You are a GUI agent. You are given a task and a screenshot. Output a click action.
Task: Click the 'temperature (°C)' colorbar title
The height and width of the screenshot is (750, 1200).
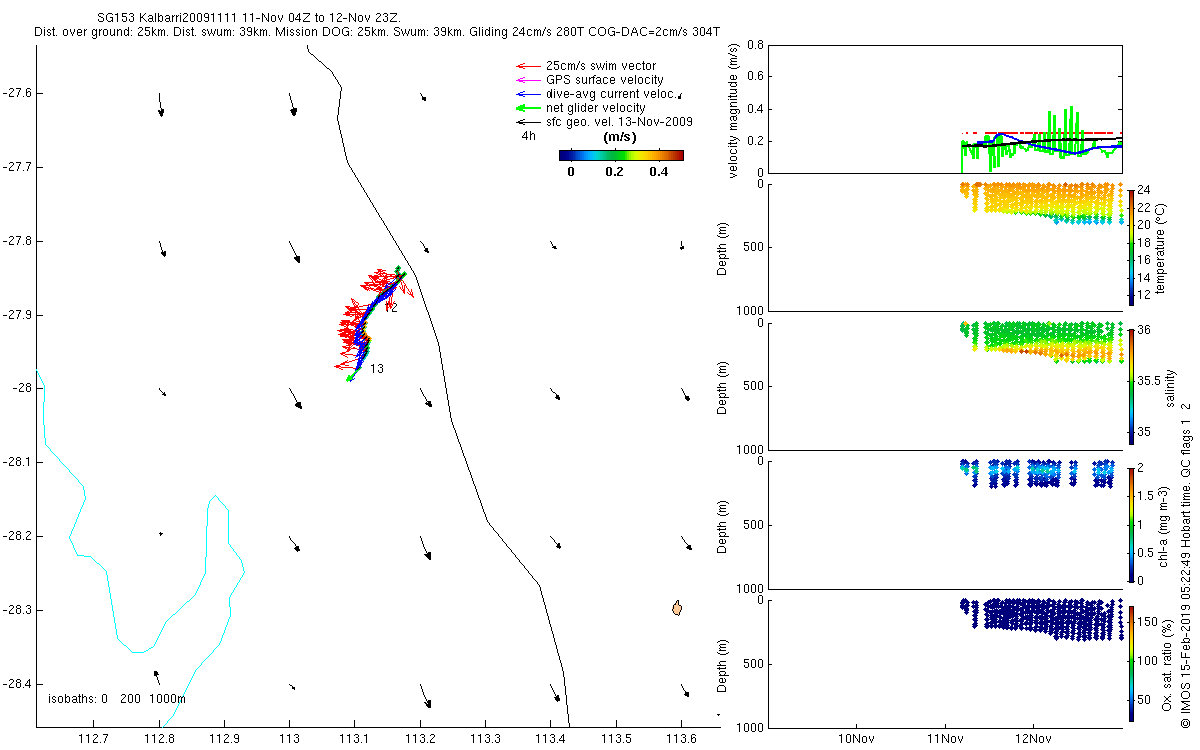[1161, 247]
